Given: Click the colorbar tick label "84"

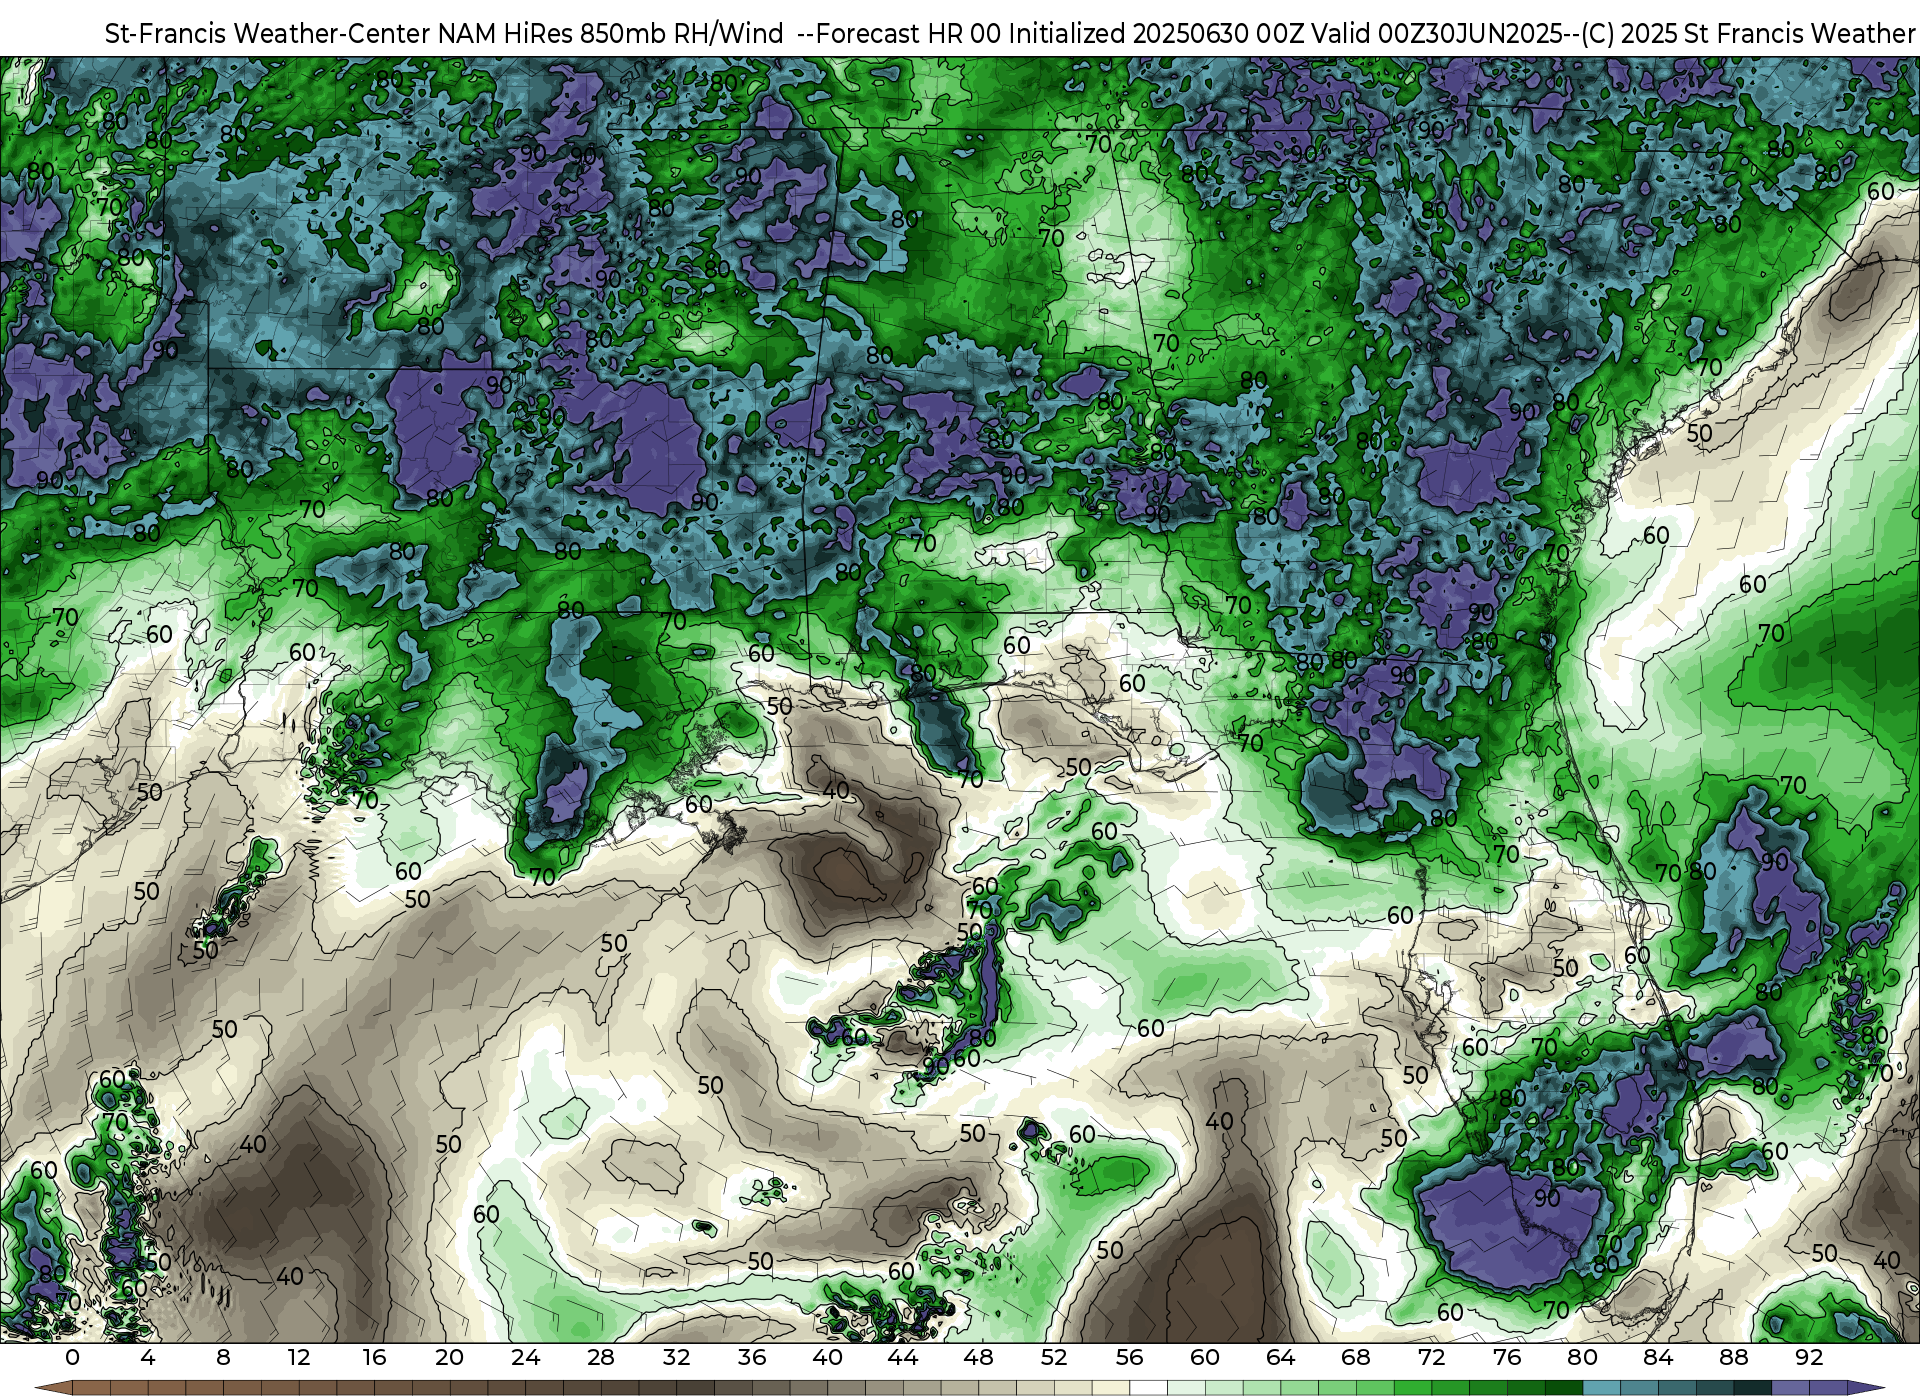Looking at the screenshot, I should tap(1658, 1358).
